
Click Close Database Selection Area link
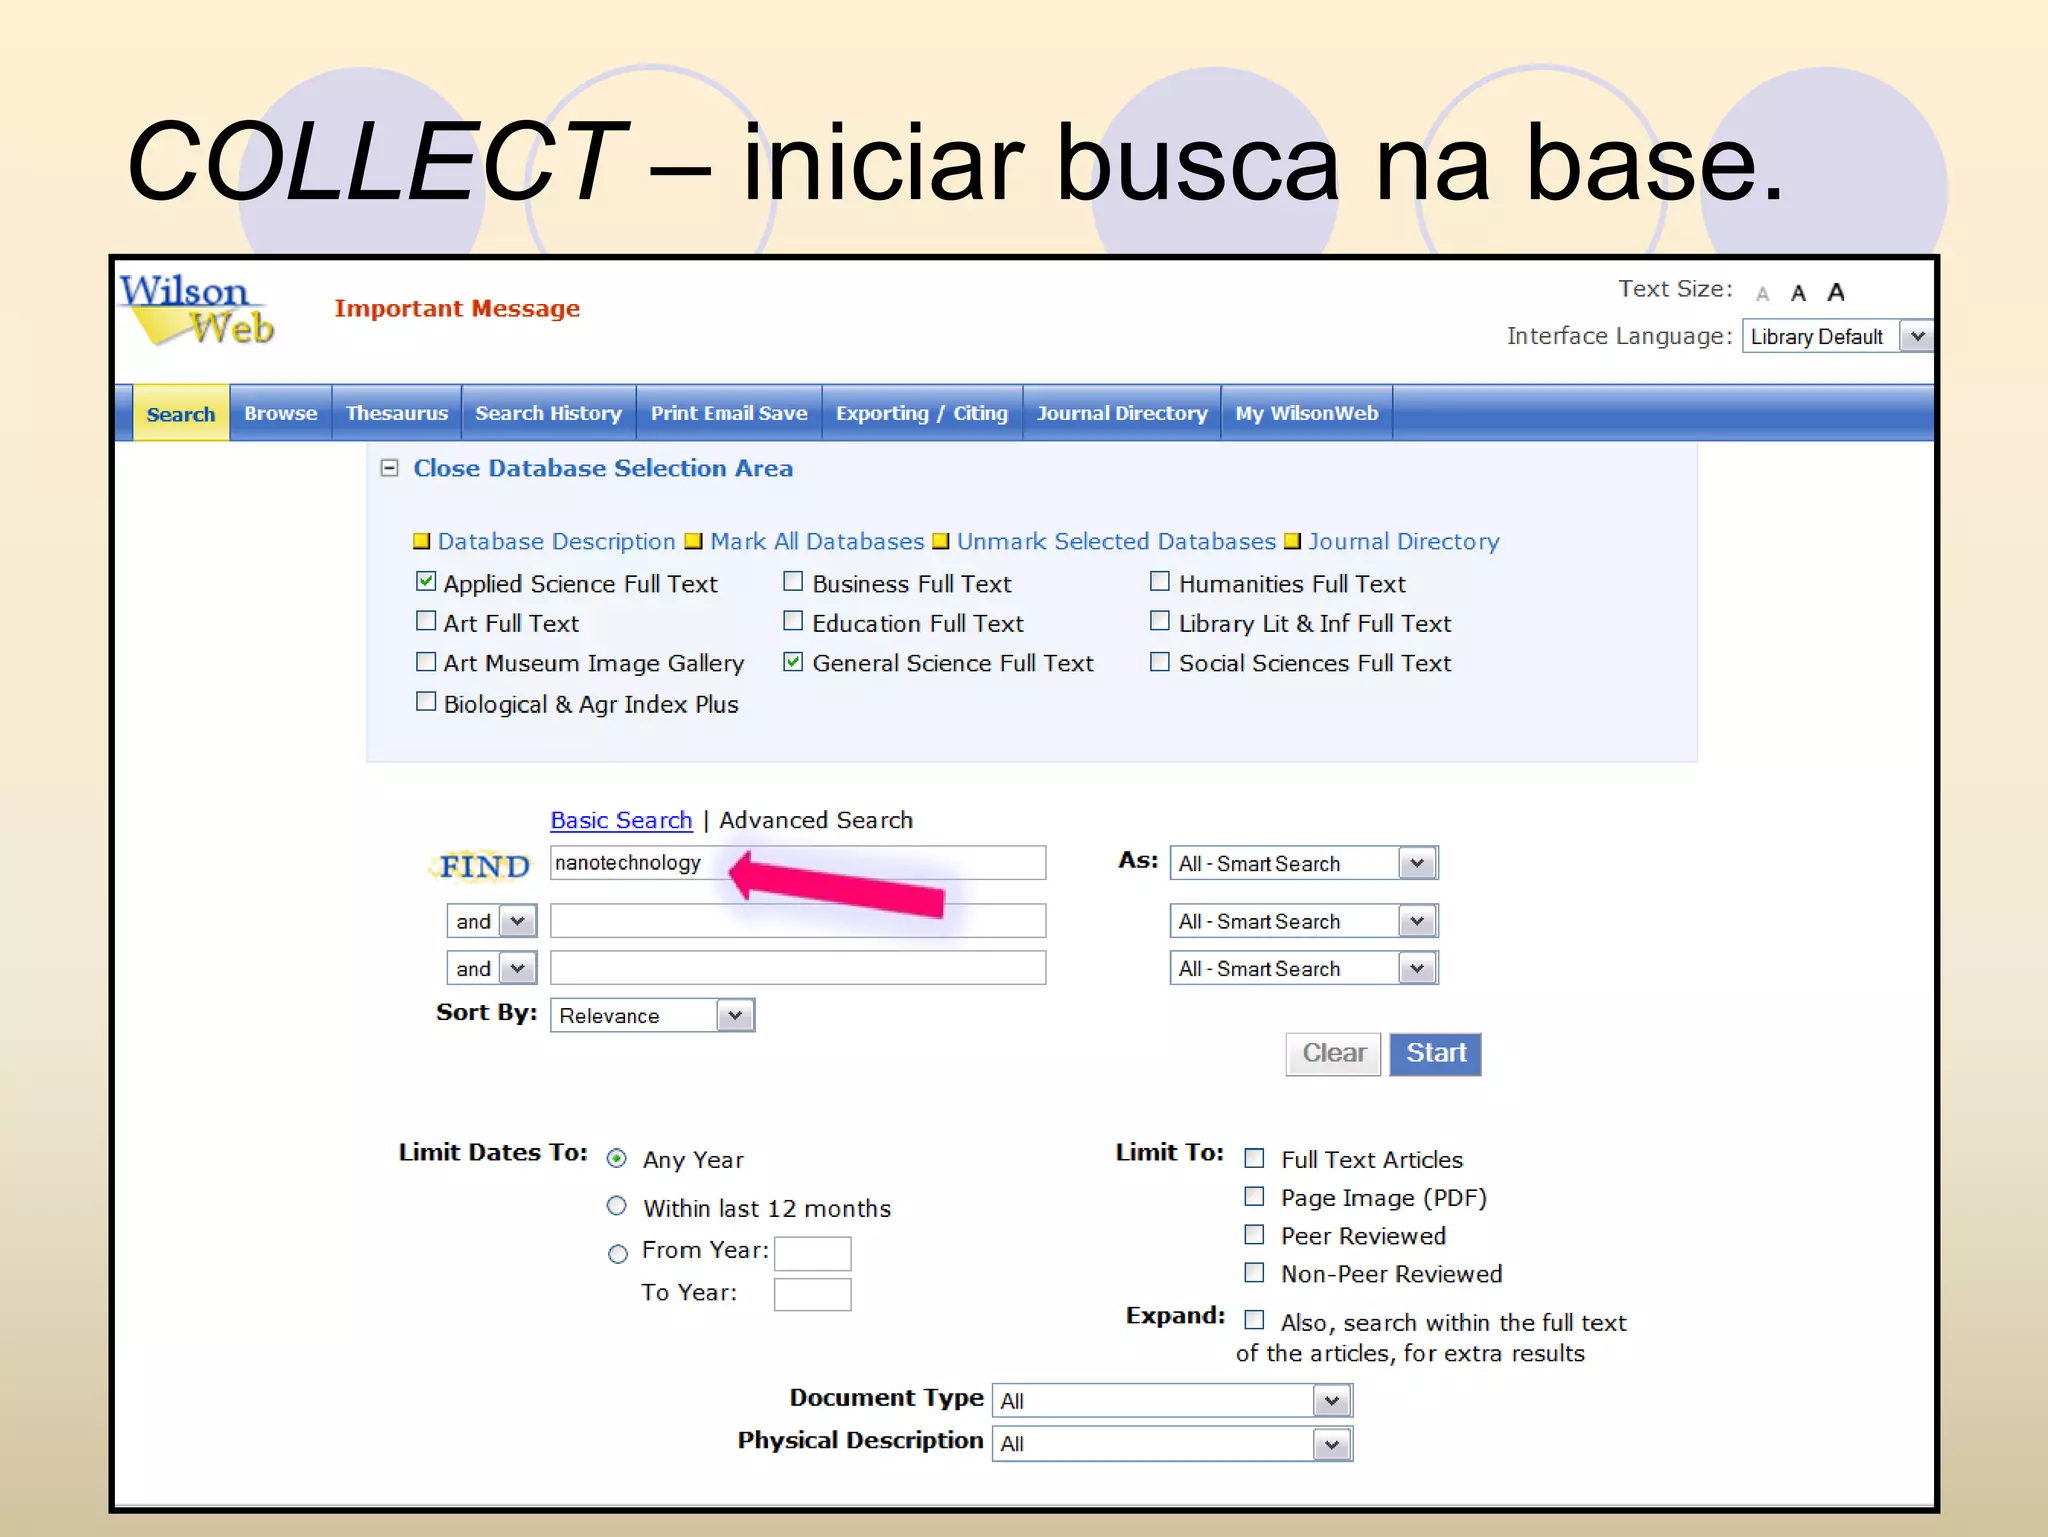point(603,468)
